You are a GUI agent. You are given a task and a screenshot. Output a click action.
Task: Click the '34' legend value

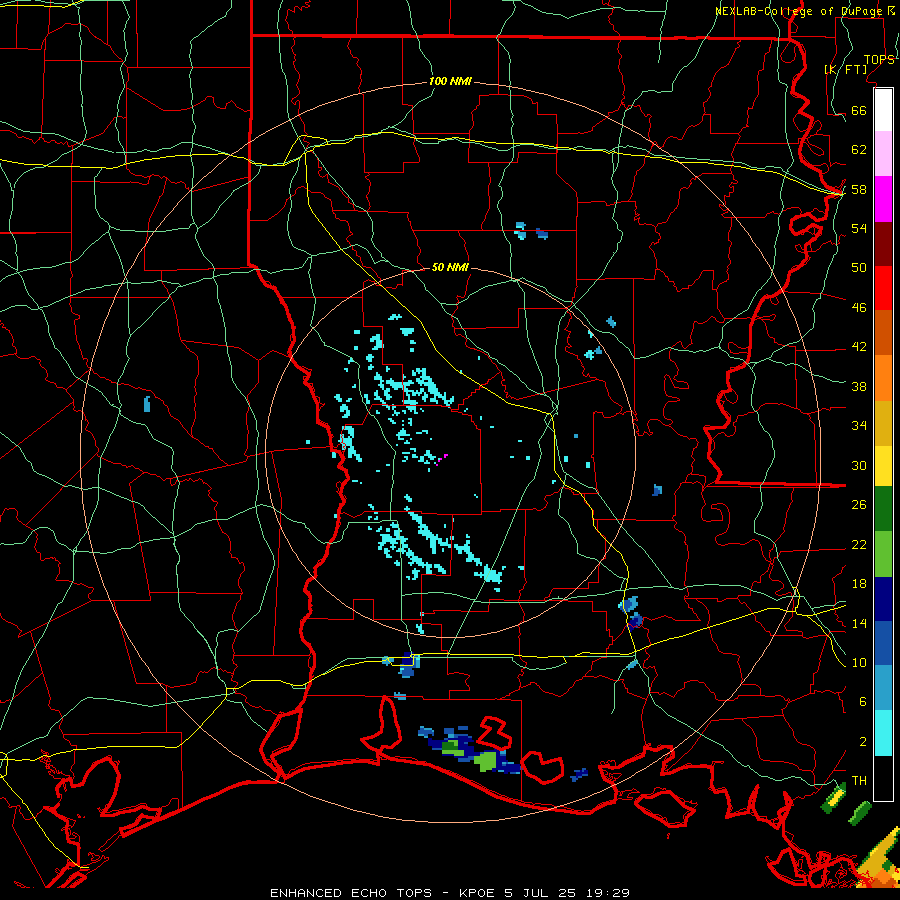pyautogui.click(x=859, y=426)
